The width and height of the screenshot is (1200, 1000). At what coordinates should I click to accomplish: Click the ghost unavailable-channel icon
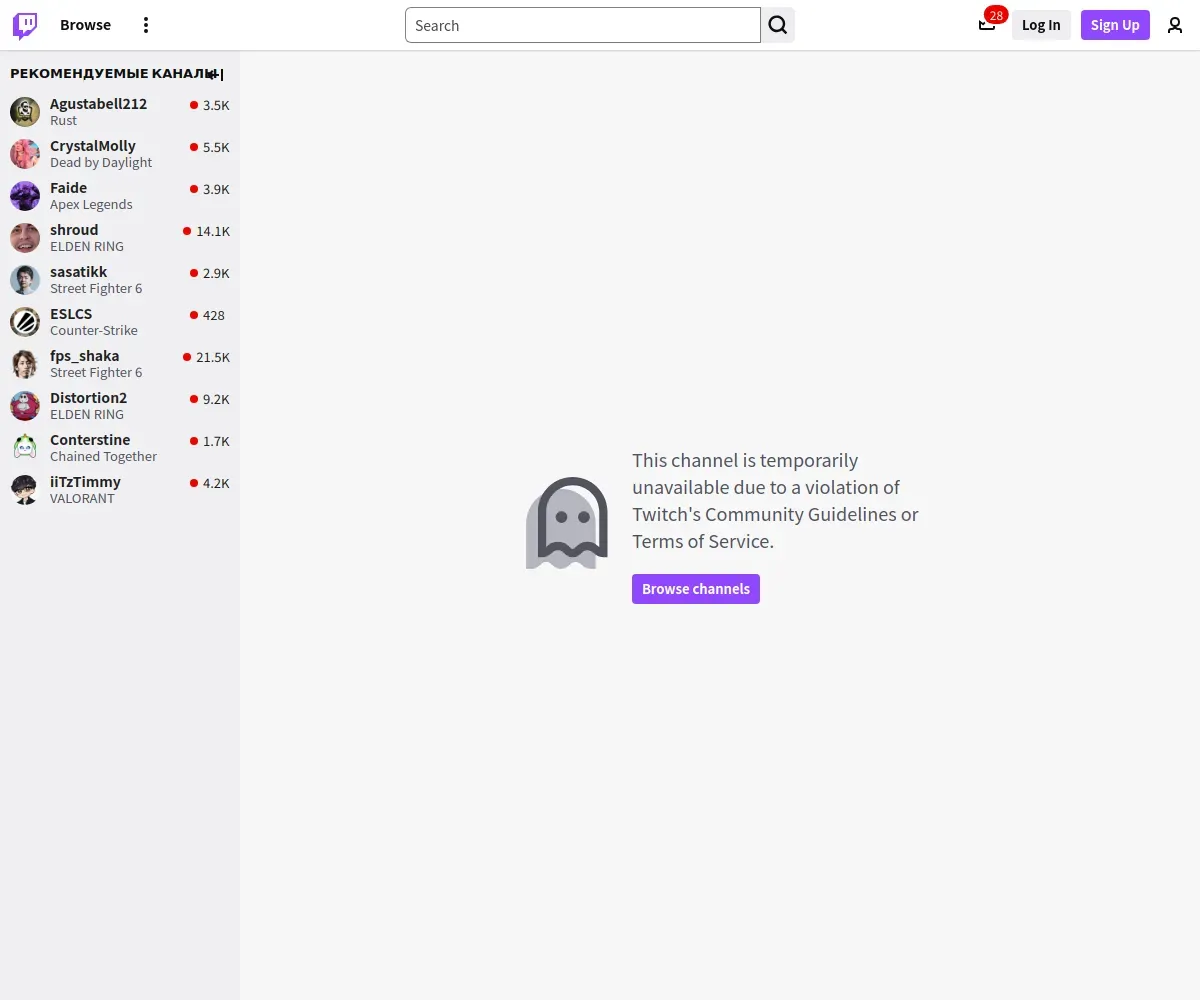(567, 523)
